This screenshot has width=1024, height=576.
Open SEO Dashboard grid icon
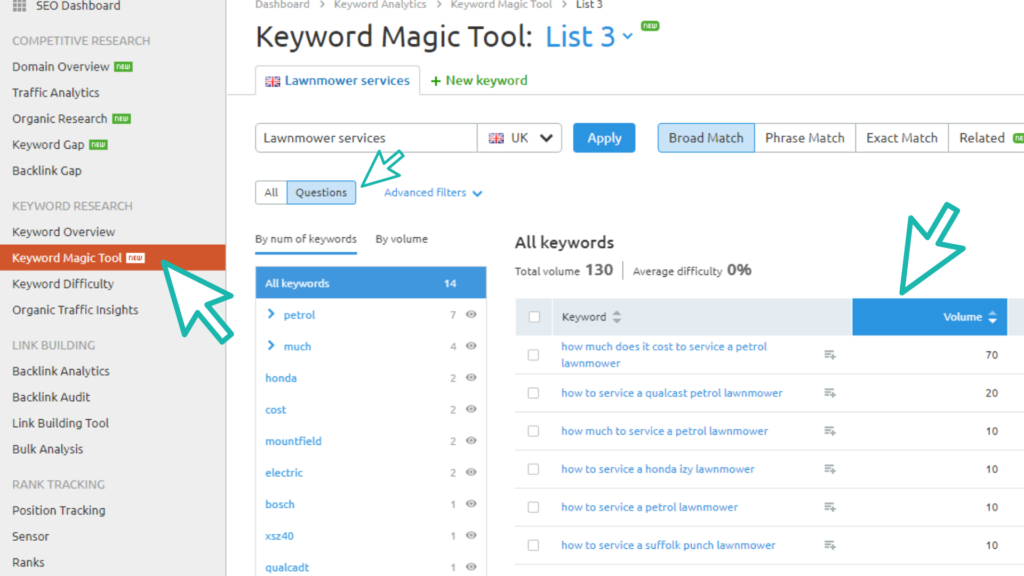click(x=20, y=6)
